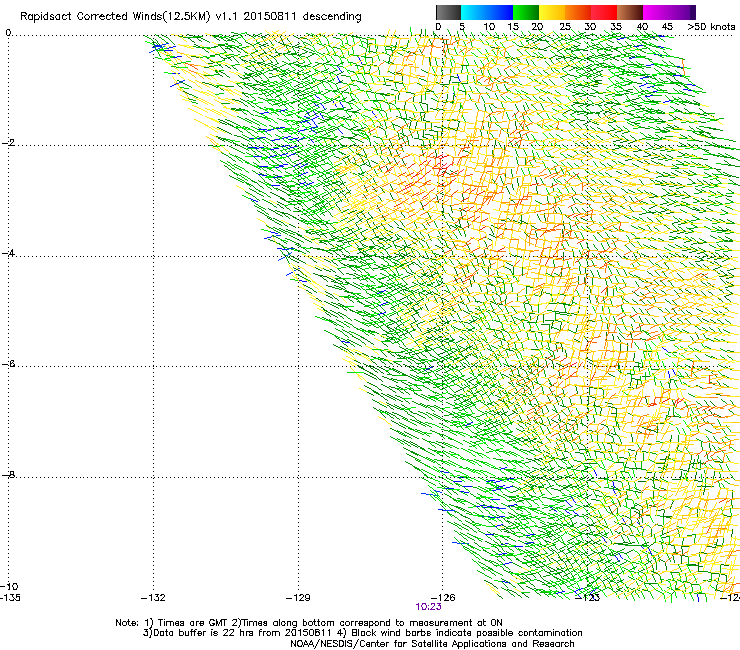Click the '45' legend scale label
The image size is (740, 650).
667,27
